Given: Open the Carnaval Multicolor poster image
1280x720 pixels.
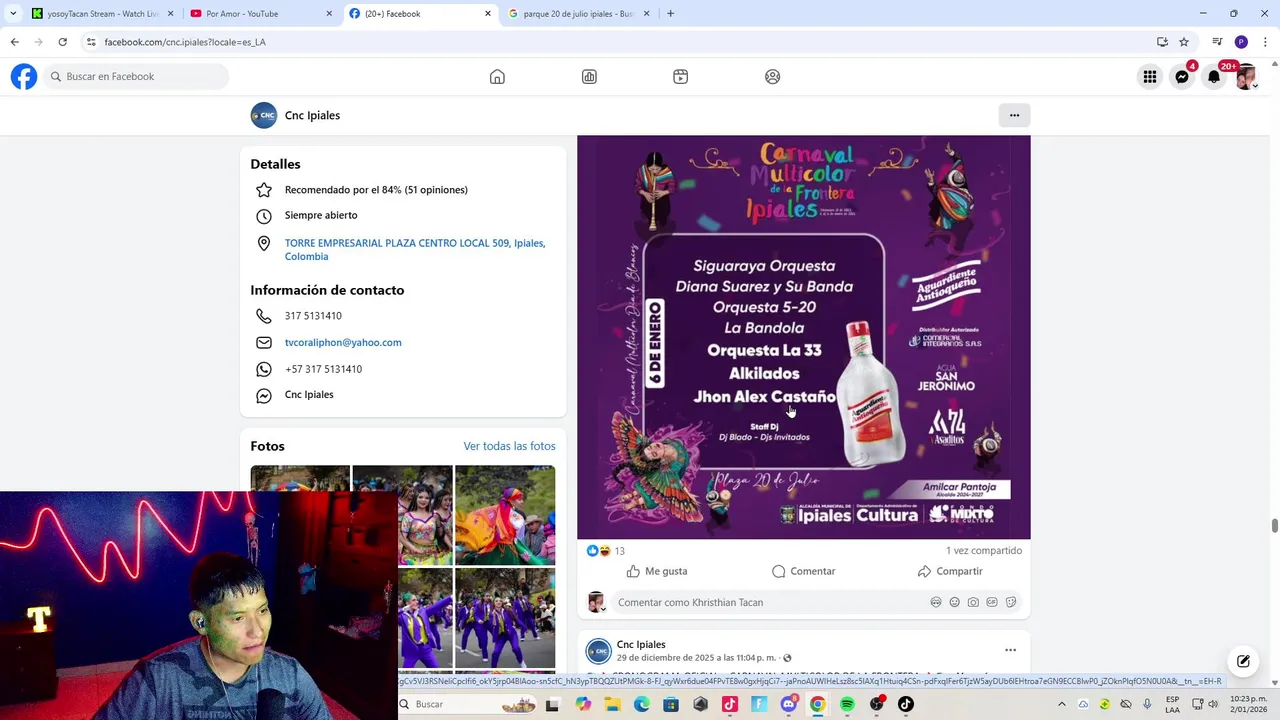Looking at the screenshot, I should (x=804, y=337).
